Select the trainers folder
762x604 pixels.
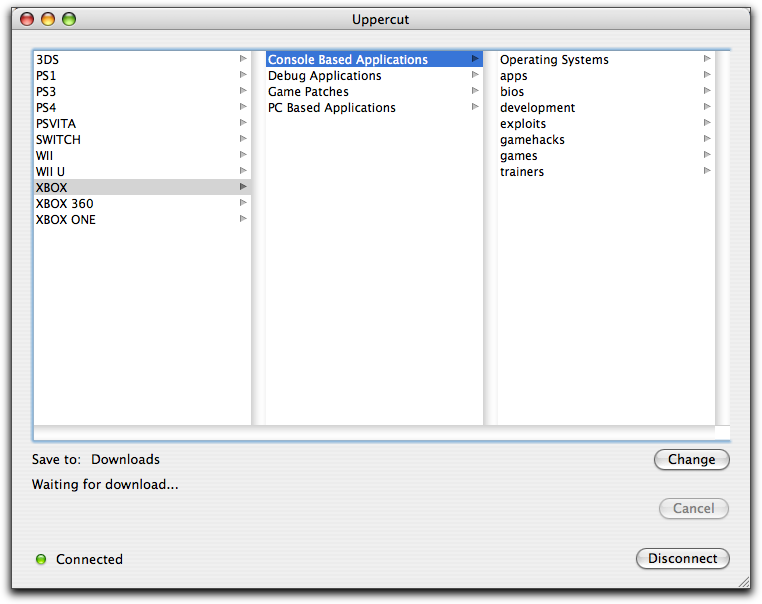(606, 172)
